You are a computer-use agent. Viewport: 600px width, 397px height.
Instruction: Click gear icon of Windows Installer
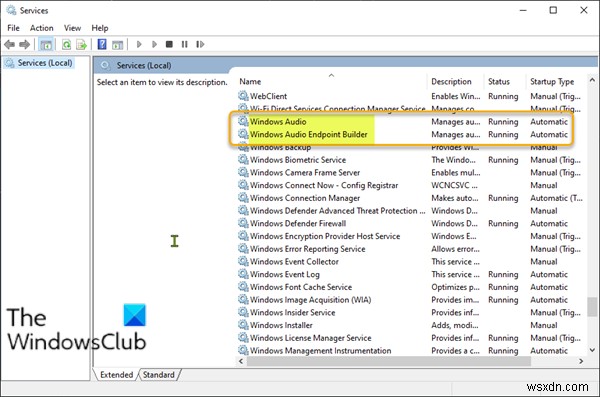[243, 325]
